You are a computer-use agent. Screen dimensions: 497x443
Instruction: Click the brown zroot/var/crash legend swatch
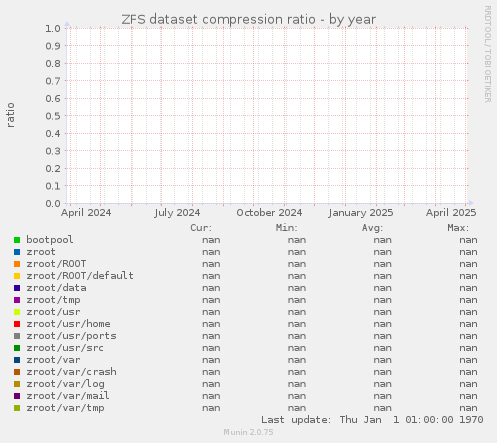pos(17,372)
